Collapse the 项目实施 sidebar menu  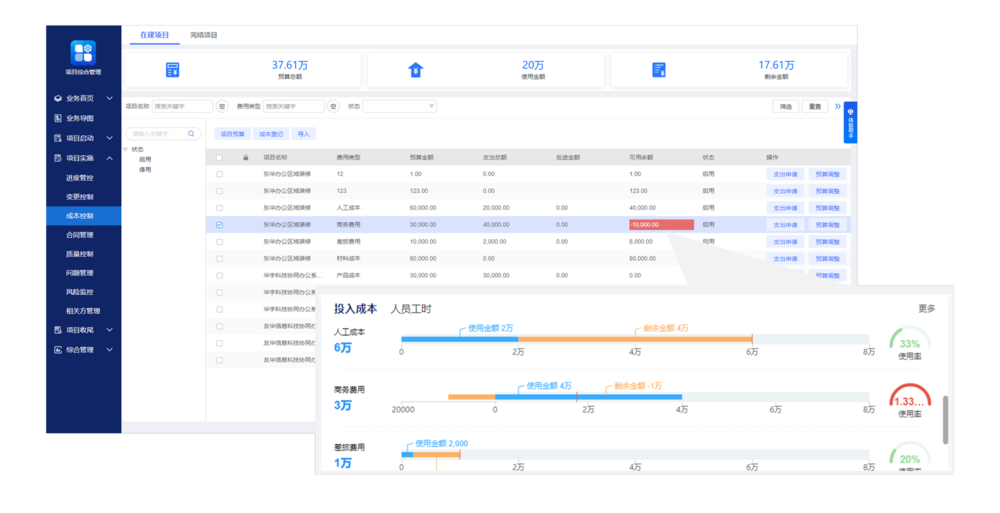point(108,158)
